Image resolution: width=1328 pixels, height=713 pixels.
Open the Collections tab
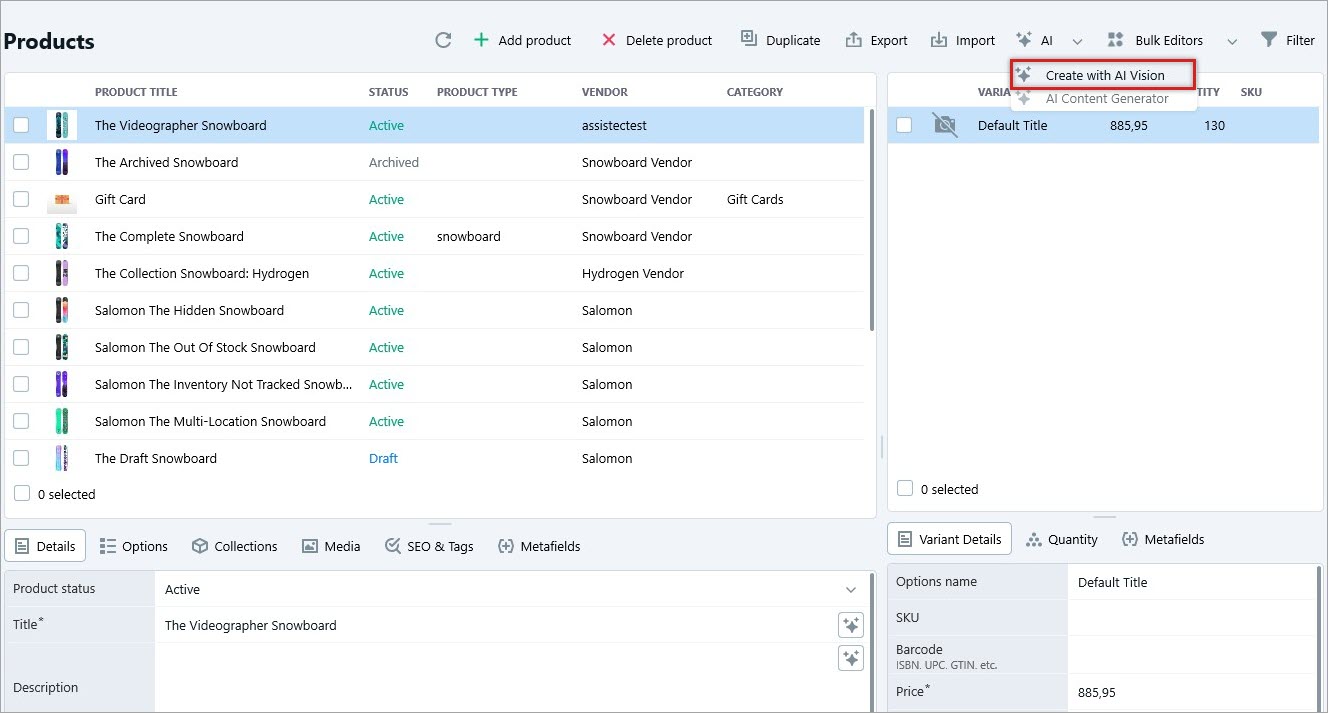[x=234, y=546]
